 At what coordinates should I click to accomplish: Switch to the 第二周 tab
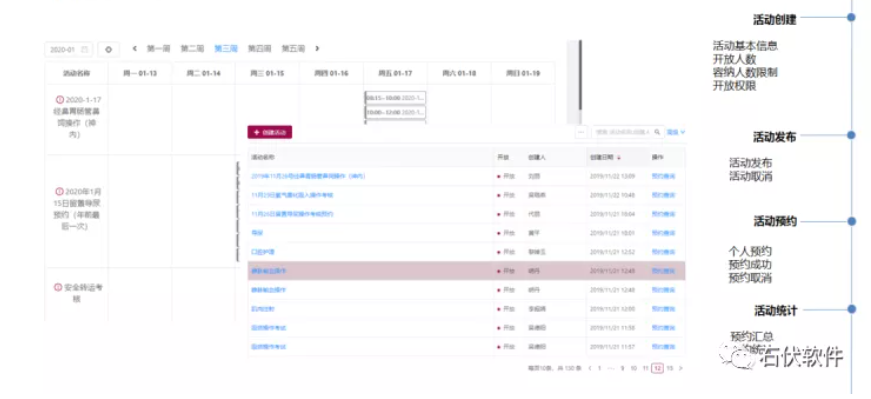192,49
